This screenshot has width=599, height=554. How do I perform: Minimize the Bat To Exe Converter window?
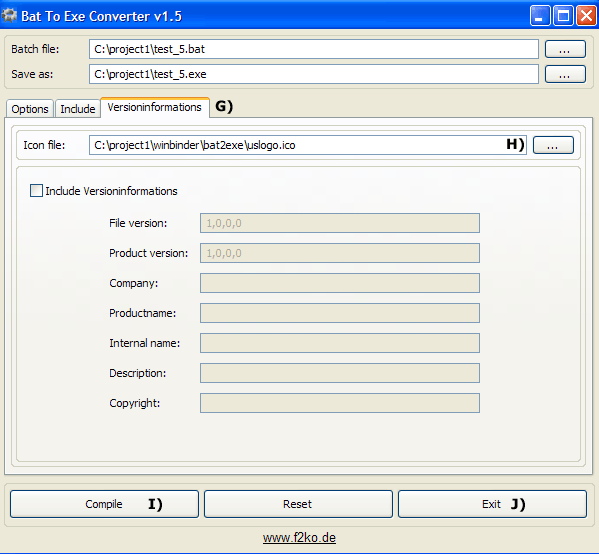click(540, 16)
